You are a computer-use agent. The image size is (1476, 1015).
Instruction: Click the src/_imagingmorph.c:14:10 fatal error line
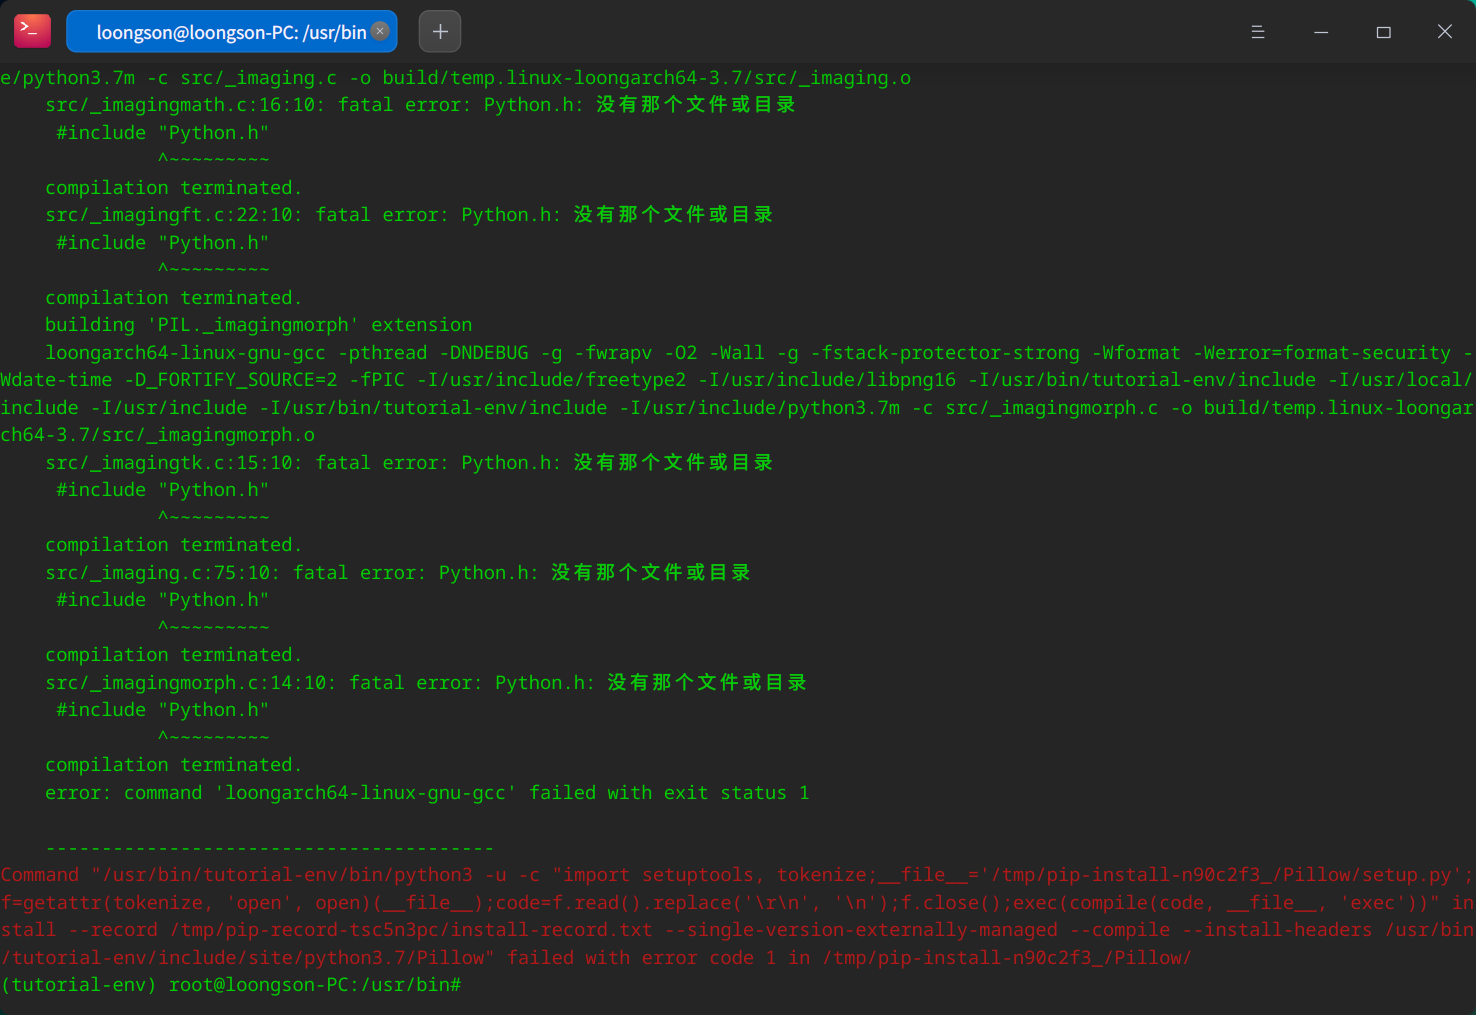point(425,683)
